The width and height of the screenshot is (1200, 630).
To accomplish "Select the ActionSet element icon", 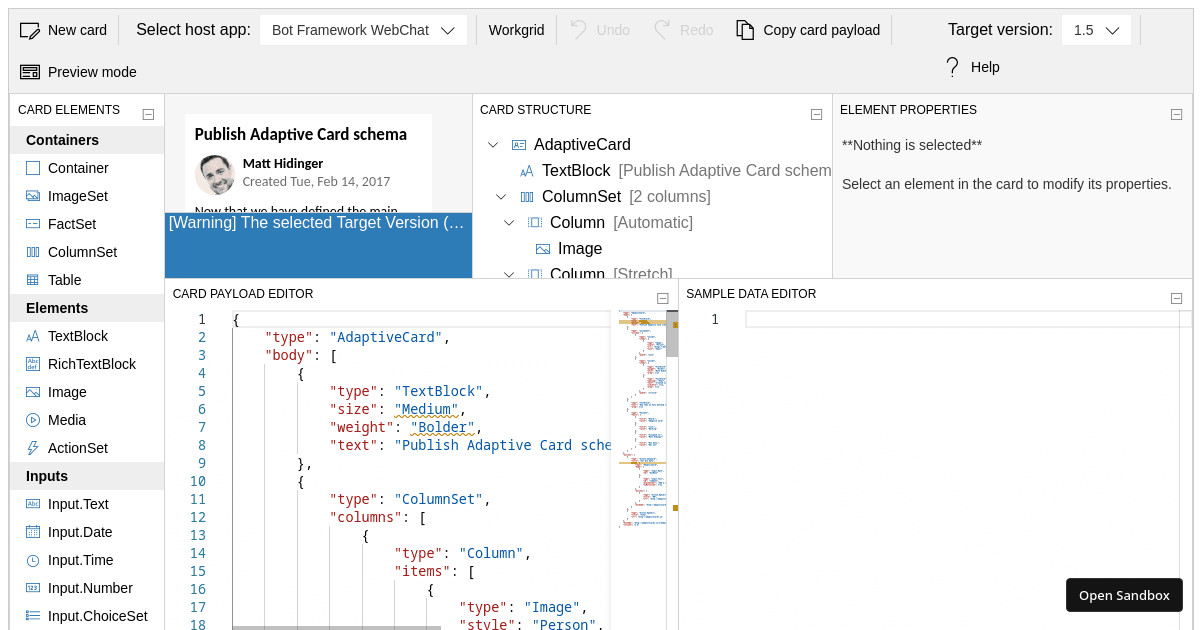I will click(x=33, y=448).
